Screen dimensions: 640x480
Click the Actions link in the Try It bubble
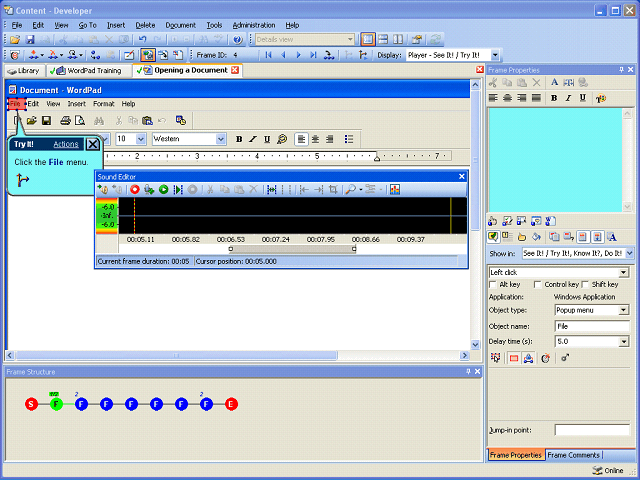click(x=66, y=144)
